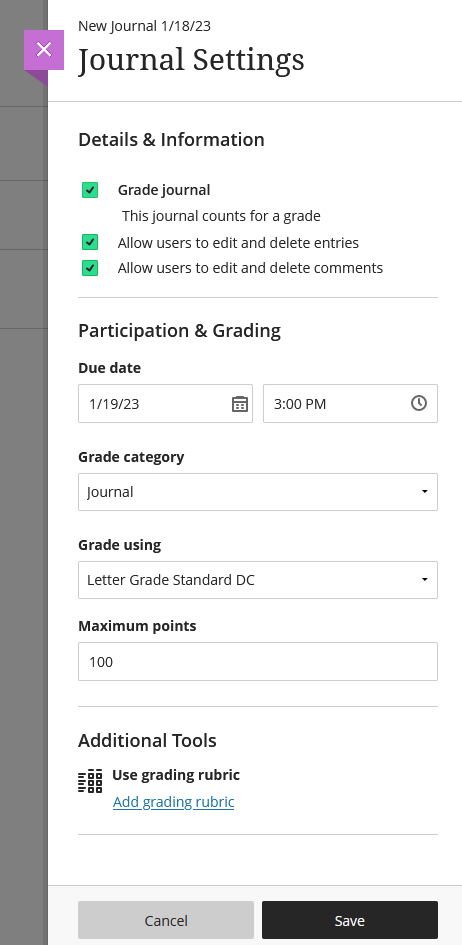Viewport: 462px width, 945px height.
Task: Open the Journal grade category combo box
Action: coord(258,492)
